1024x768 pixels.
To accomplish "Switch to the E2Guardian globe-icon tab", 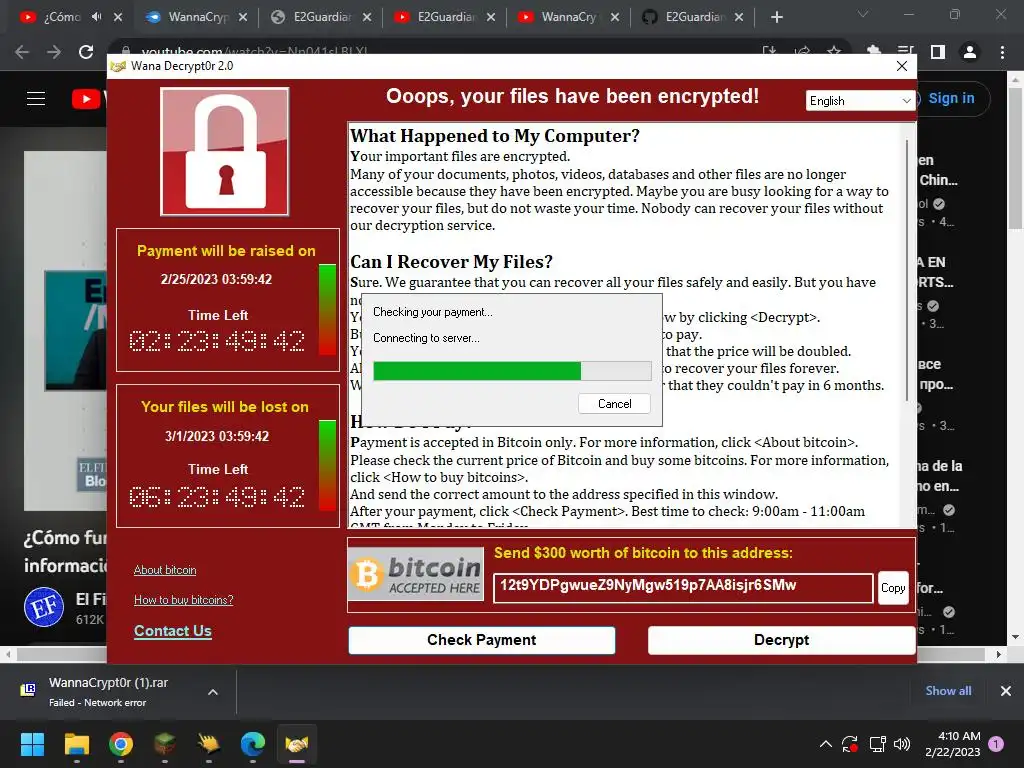I will 321,17.
